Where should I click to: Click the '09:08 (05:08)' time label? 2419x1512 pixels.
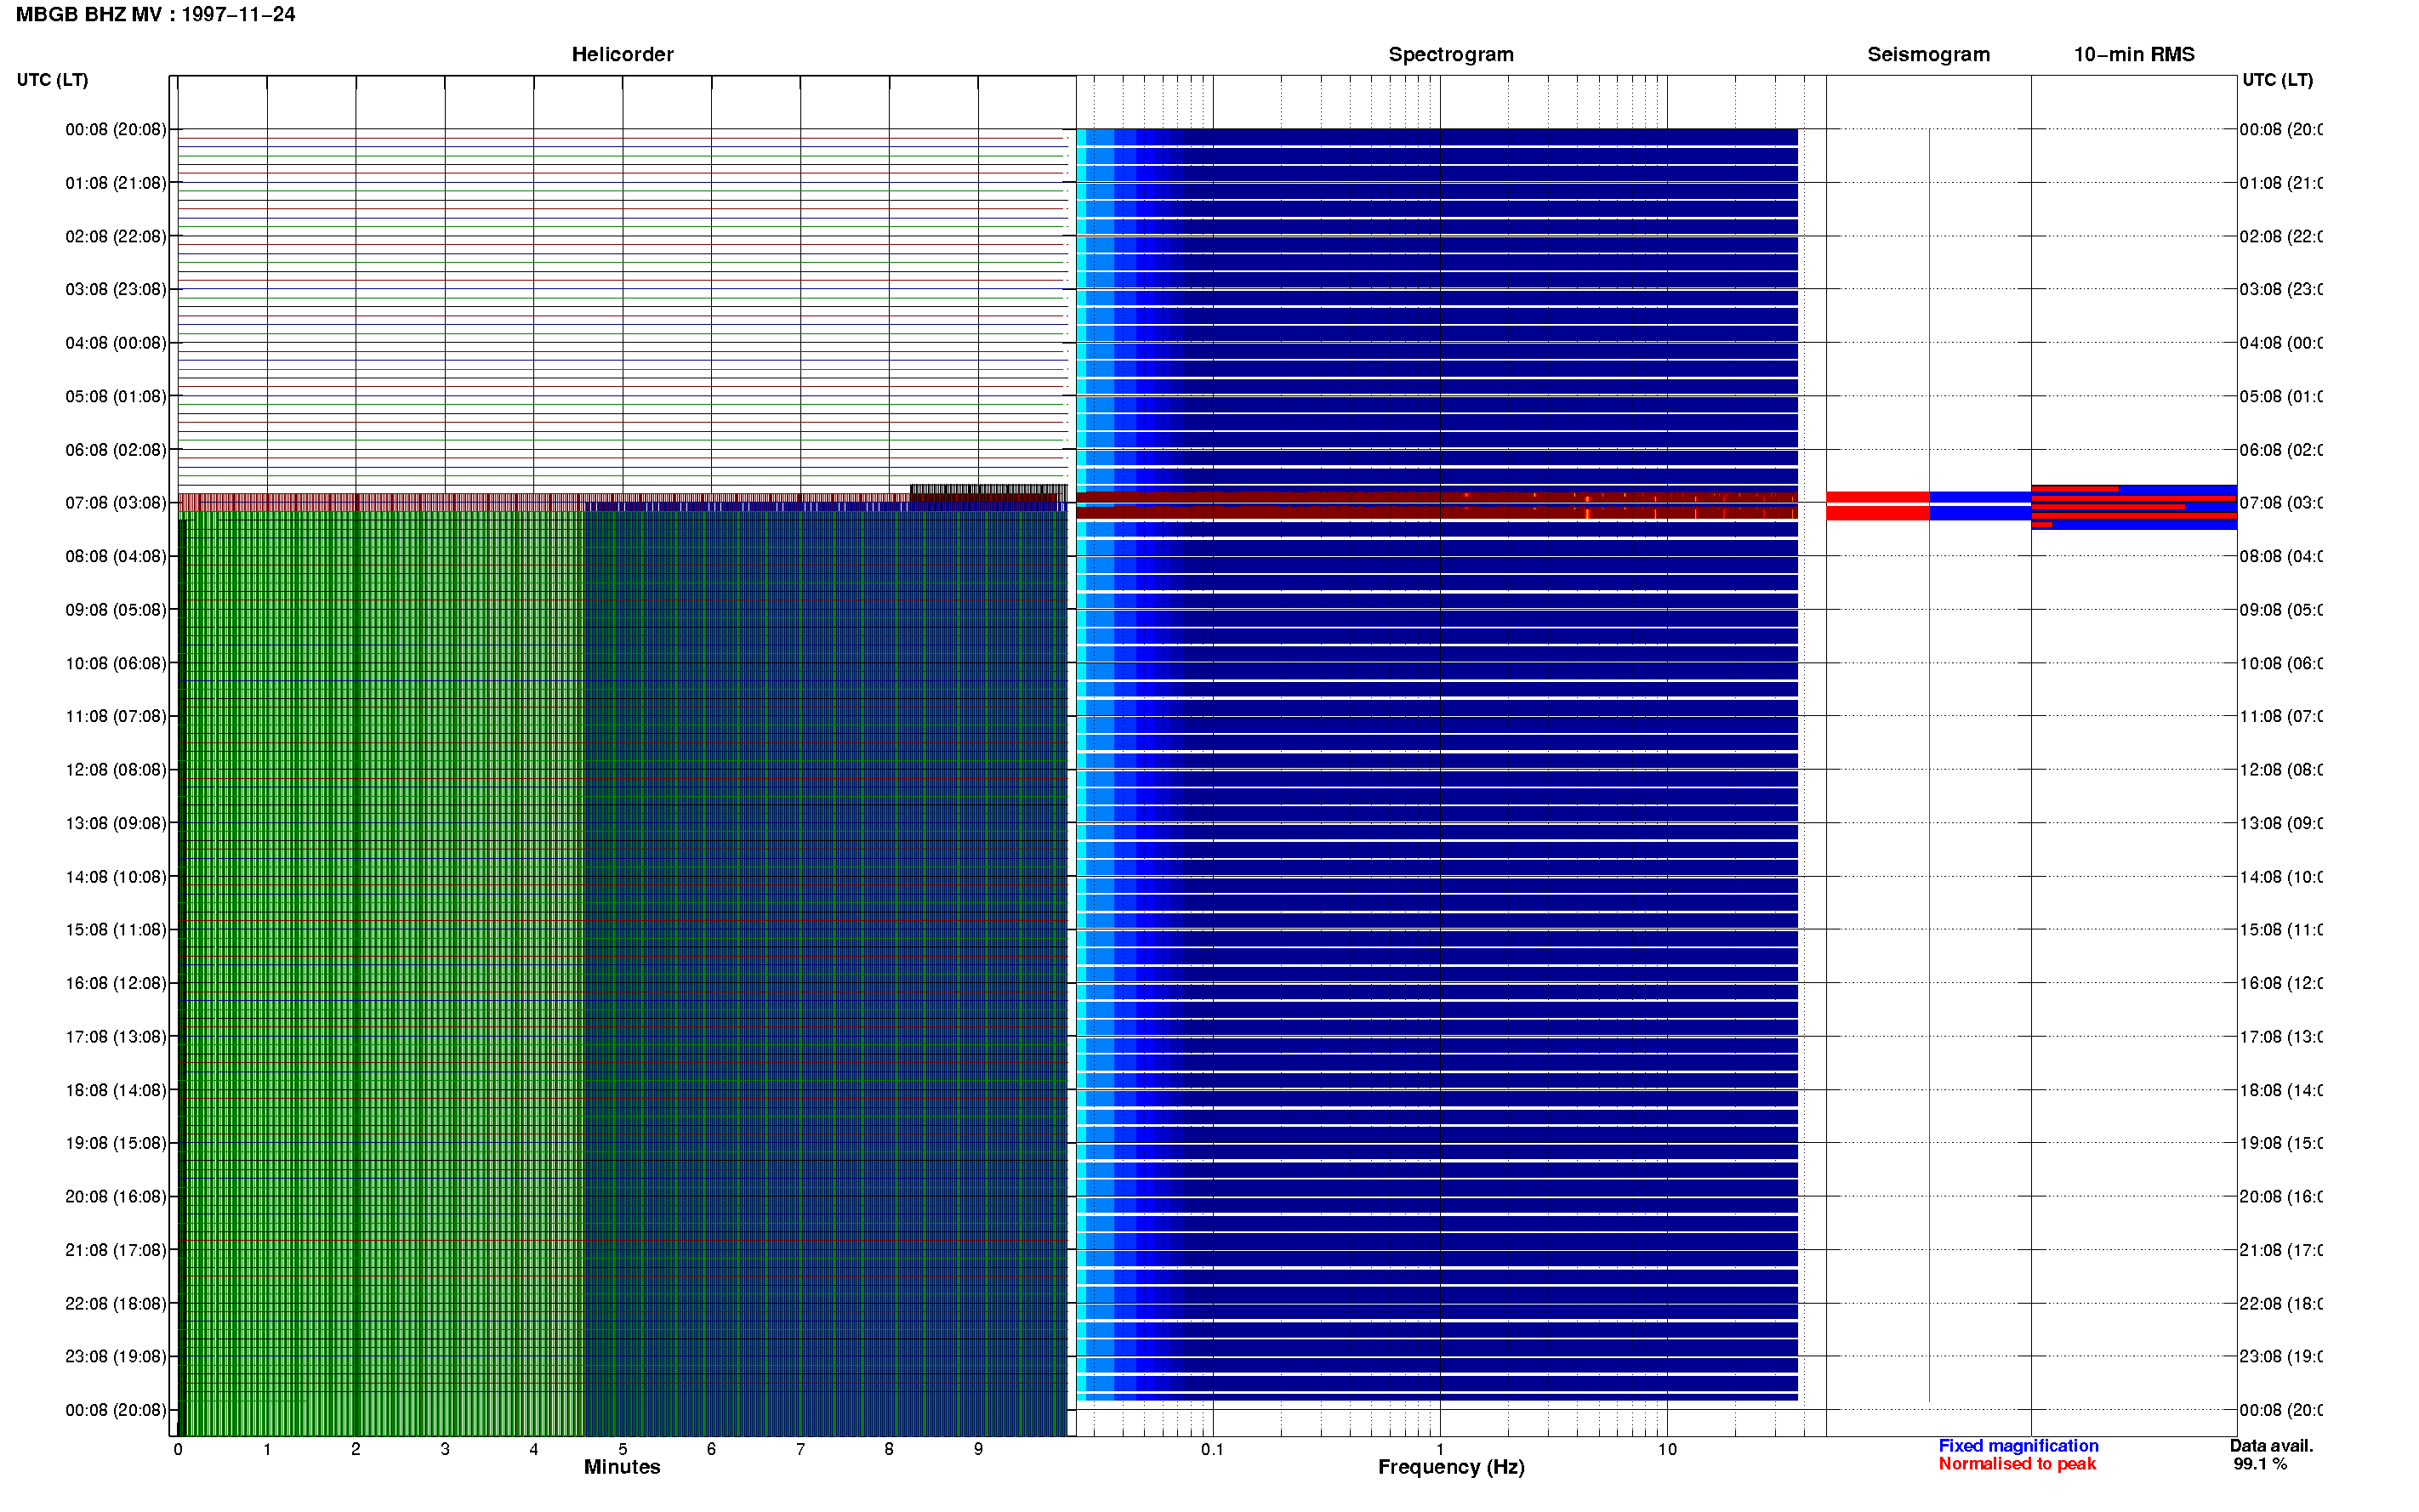(x=116, y=609)
